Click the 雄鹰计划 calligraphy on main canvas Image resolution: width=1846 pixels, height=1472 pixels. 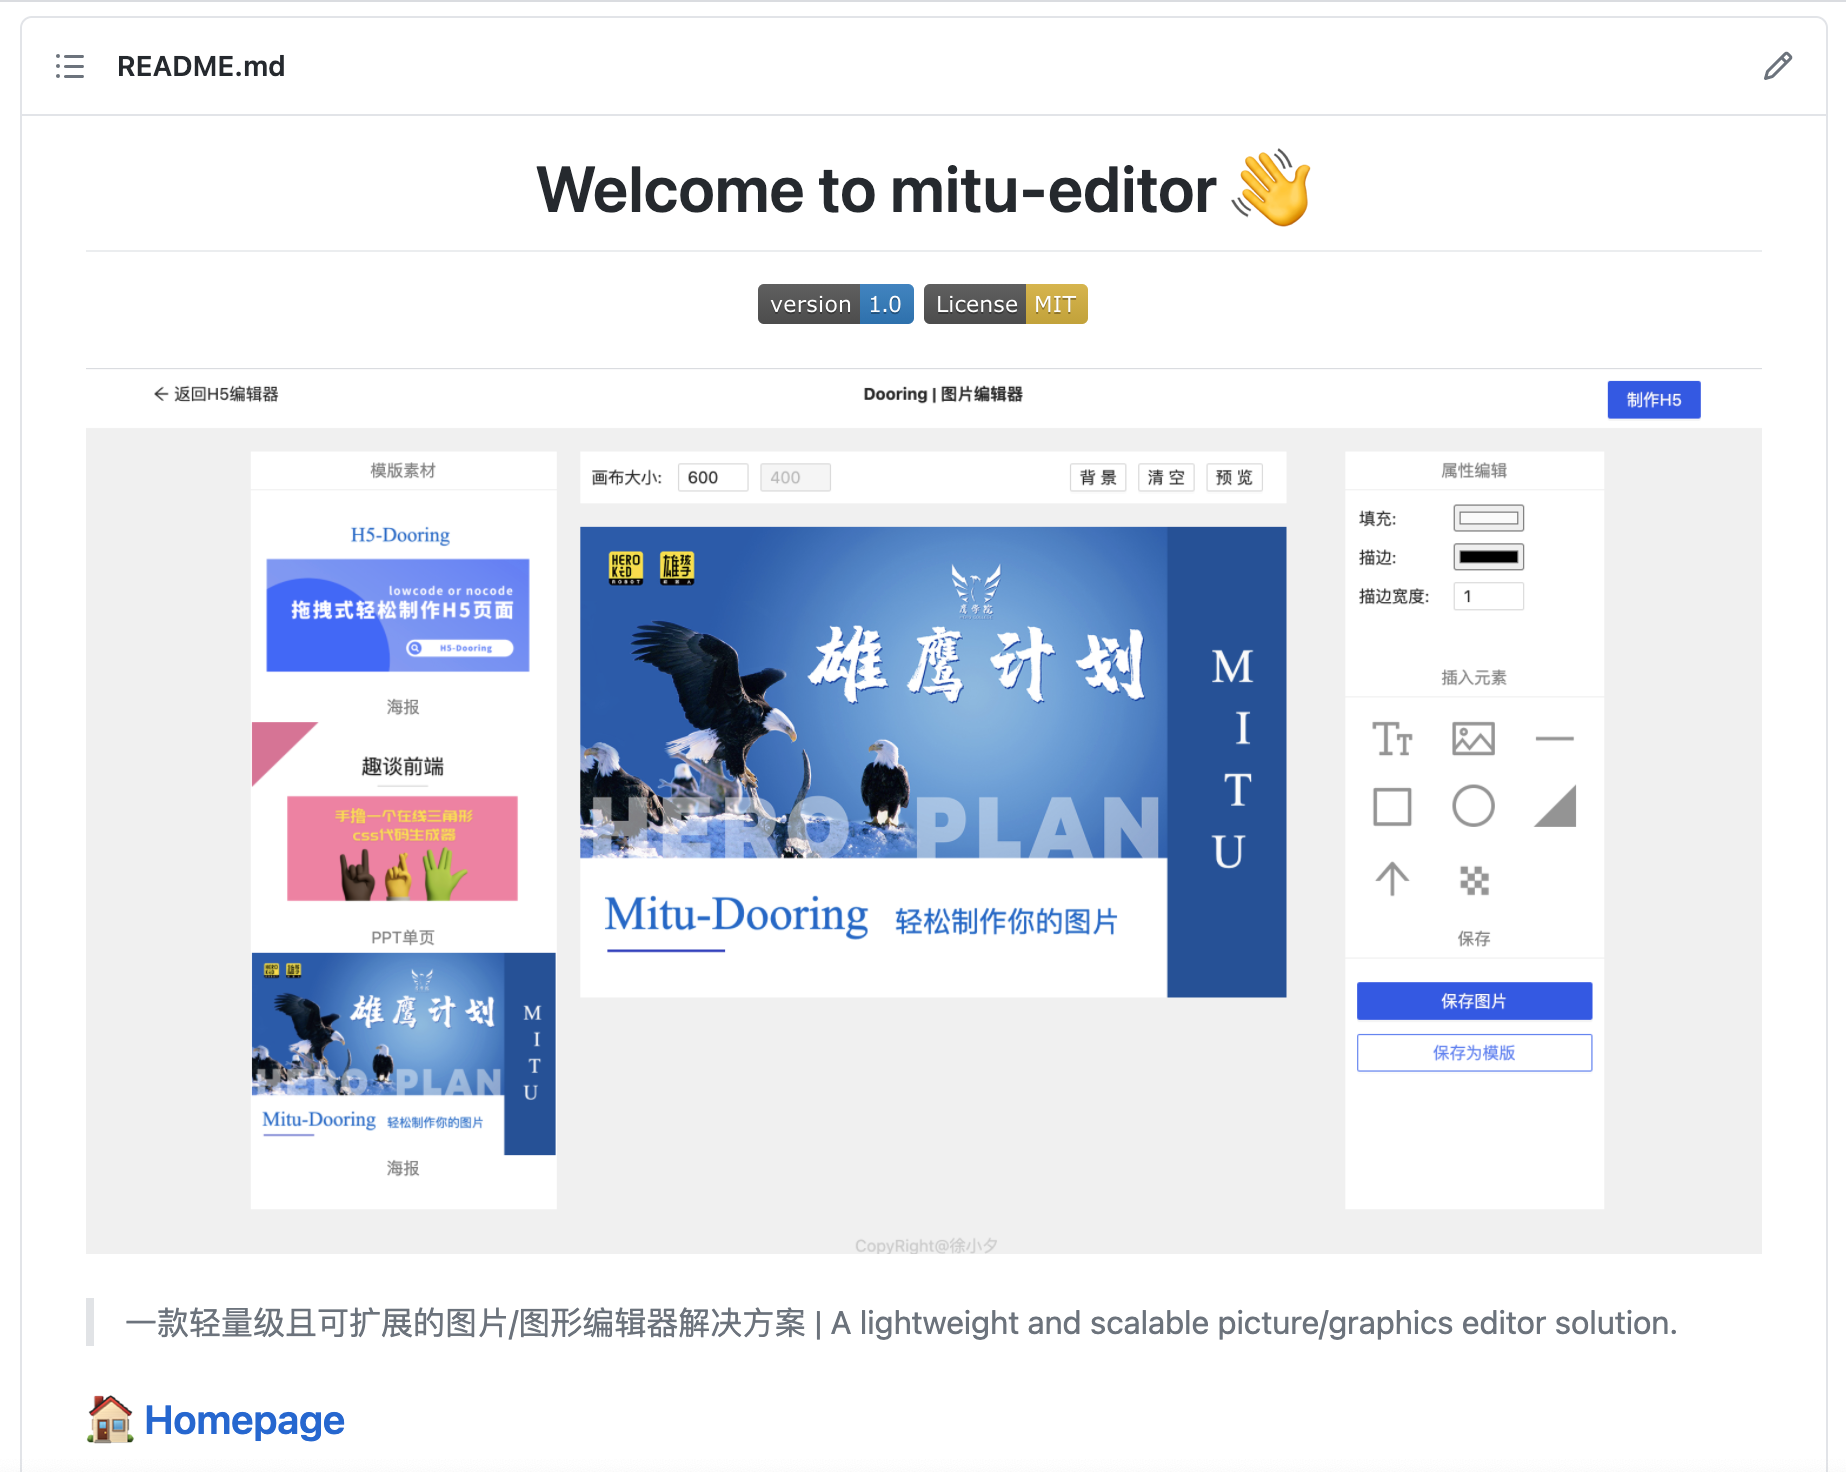pyautogui.click(x=976, y=663)
